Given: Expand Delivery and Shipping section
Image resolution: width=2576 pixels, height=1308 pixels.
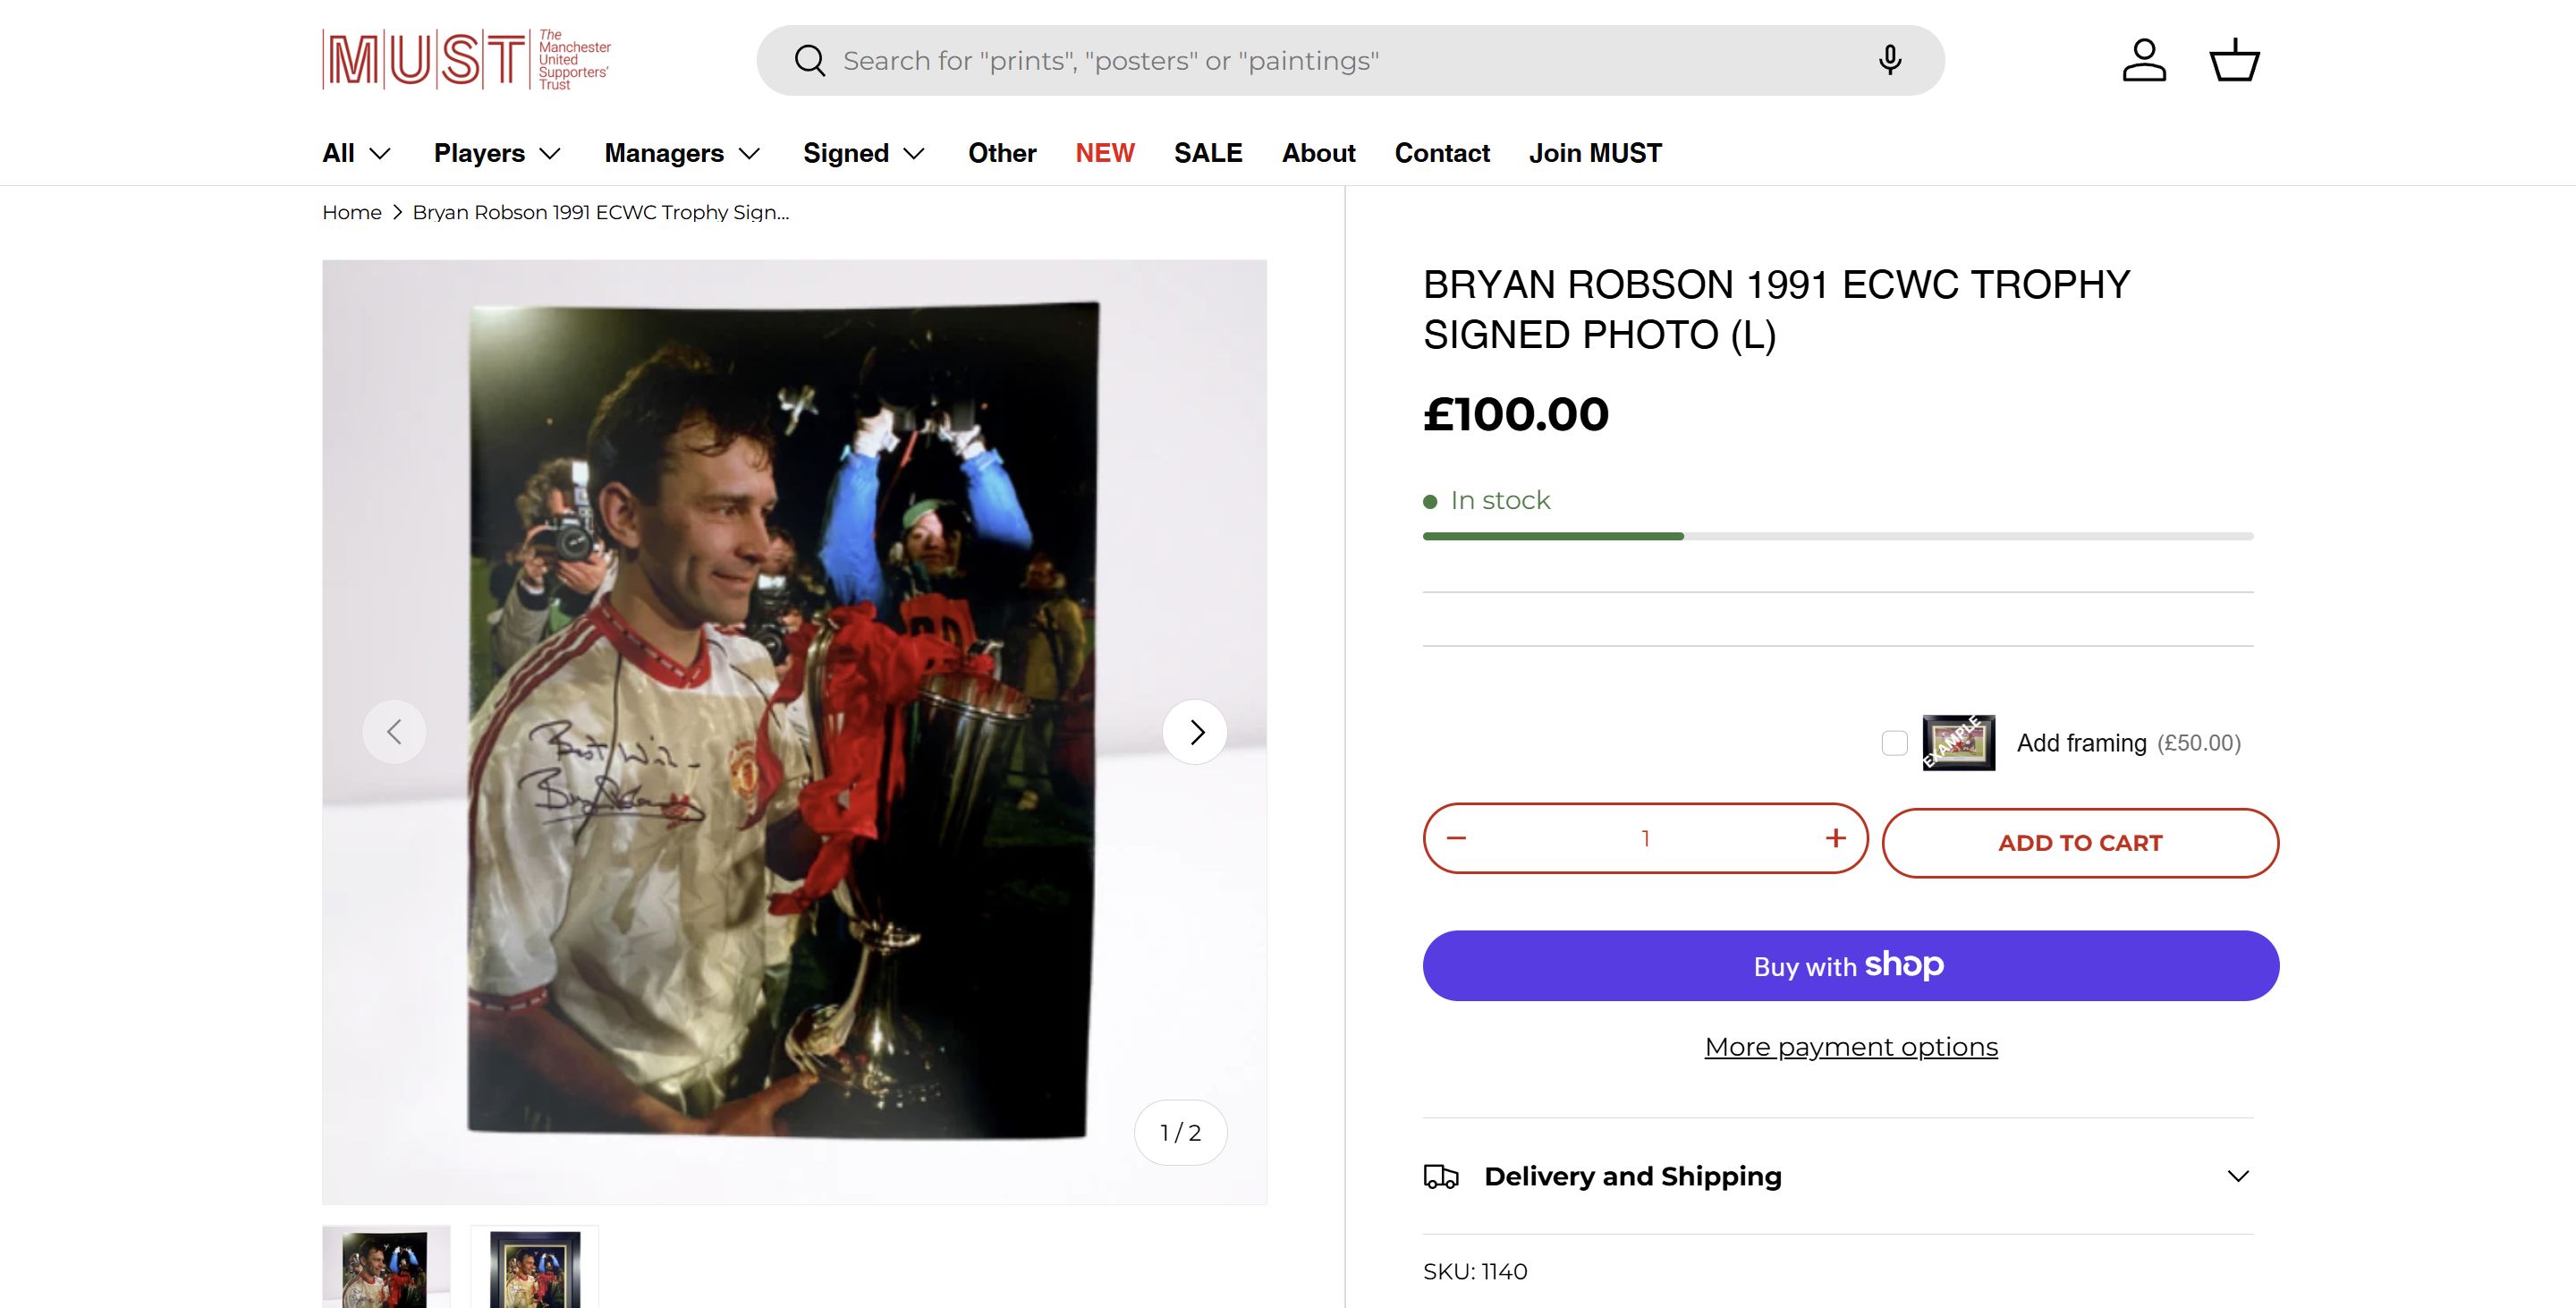Looking at the screenshot, I should pos(1838,1176).
